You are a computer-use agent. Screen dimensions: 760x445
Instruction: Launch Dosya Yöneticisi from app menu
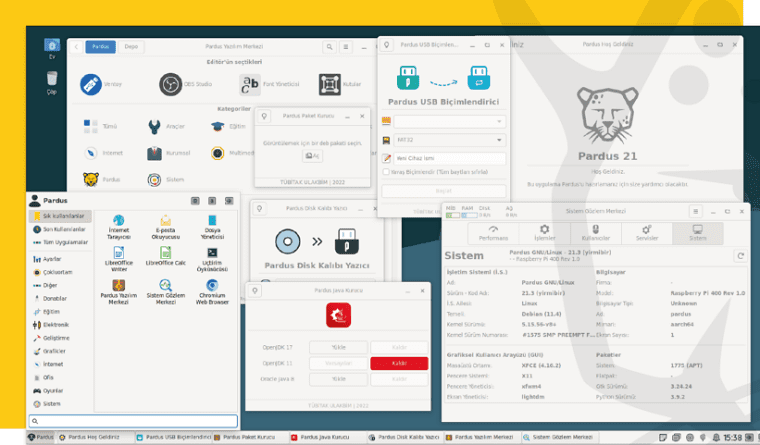[x=212, y=227]
